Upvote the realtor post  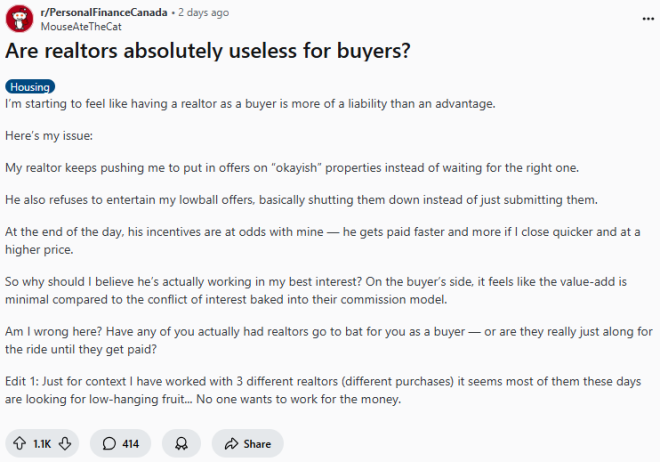click(x=19, y=443)
